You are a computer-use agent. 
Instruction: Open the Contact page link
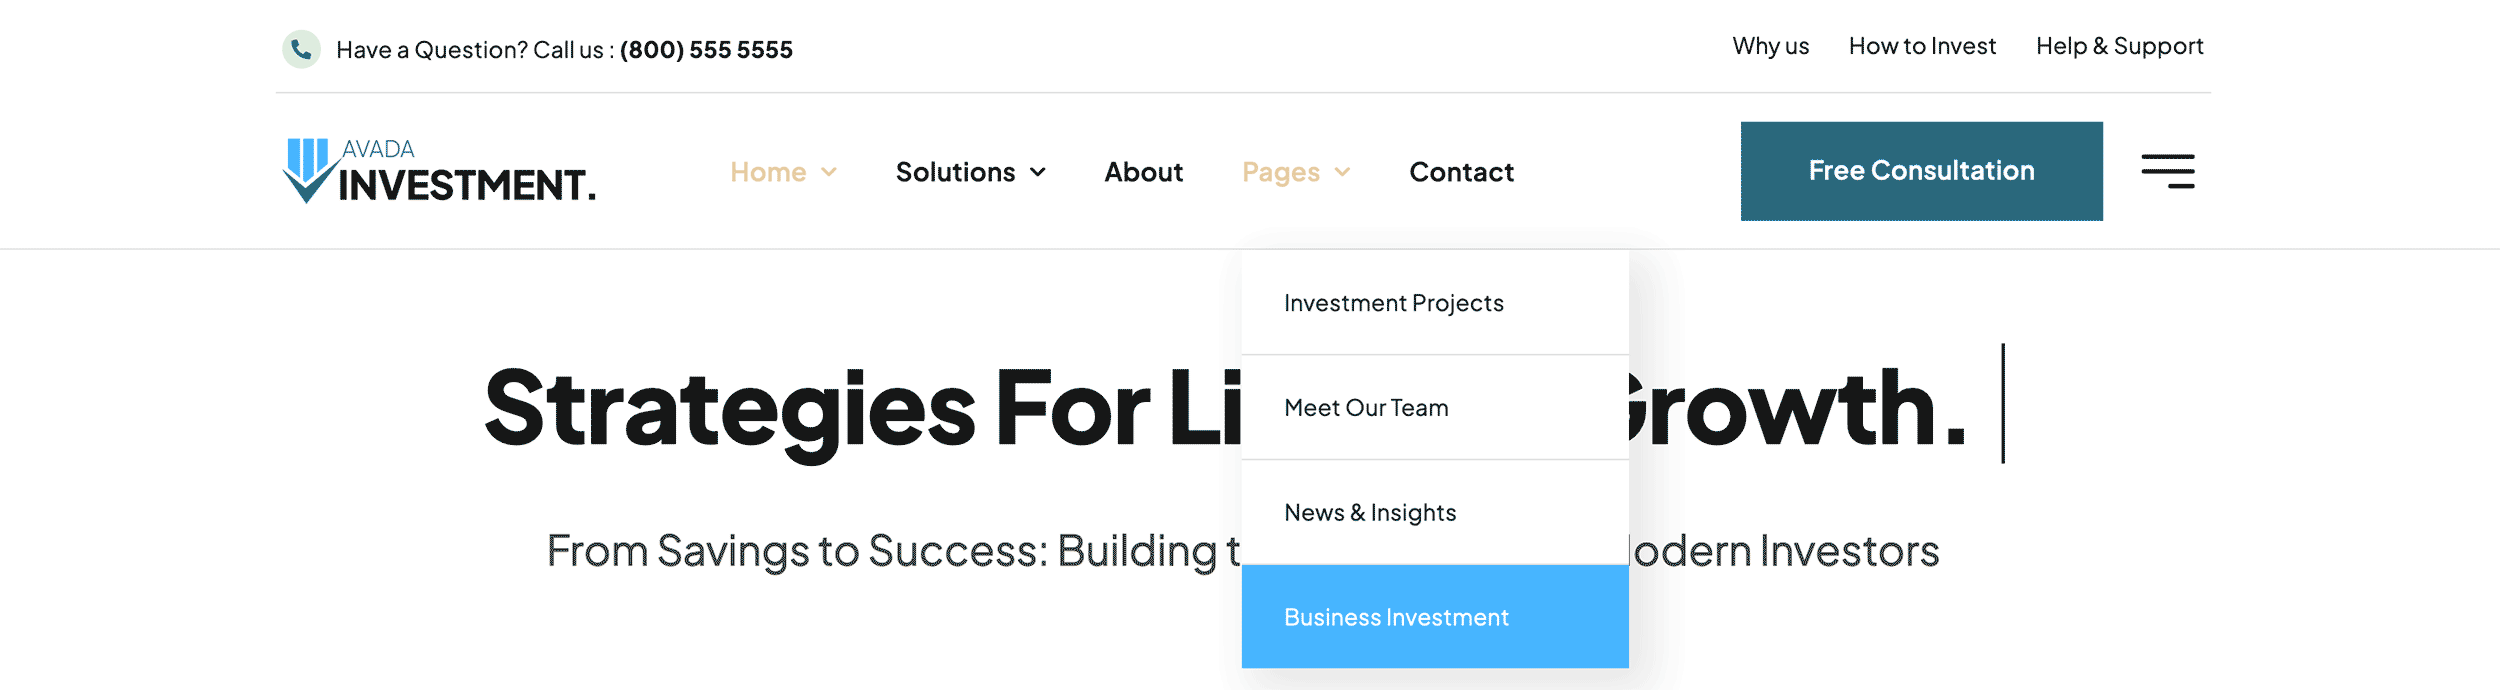click(1461, 172)
